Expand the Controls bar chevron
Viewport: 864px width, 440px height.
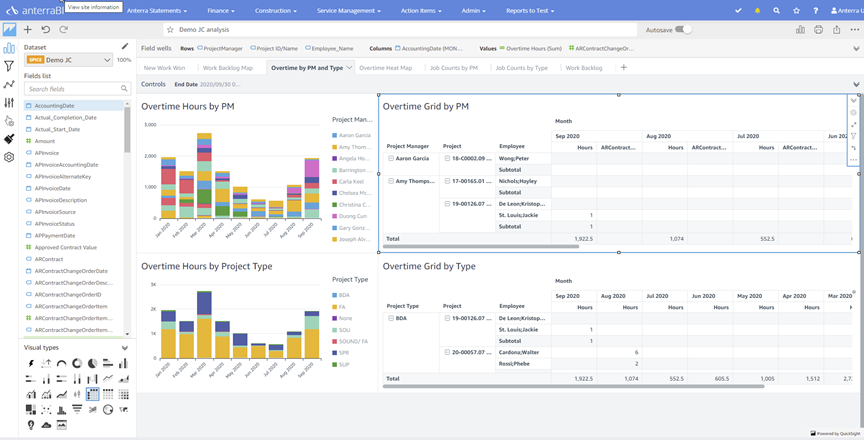pos(856,84)
